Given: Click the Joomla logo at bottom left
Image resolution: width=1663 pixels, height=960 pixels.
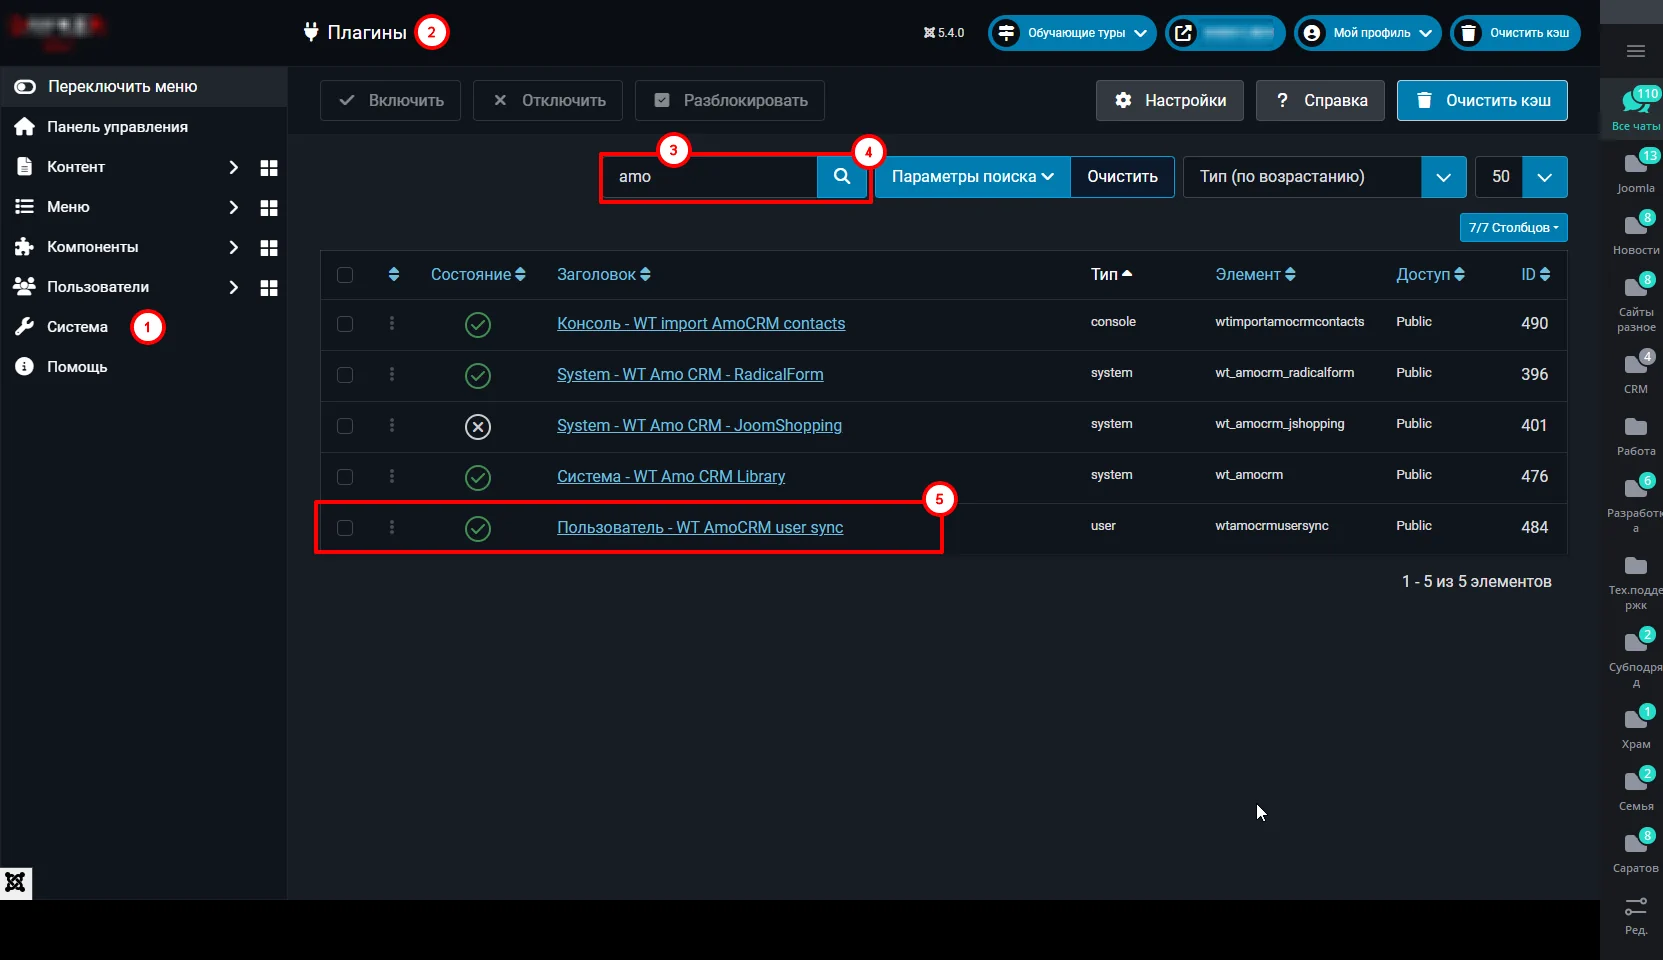Looking at the screenshot, I should [15, 883].
